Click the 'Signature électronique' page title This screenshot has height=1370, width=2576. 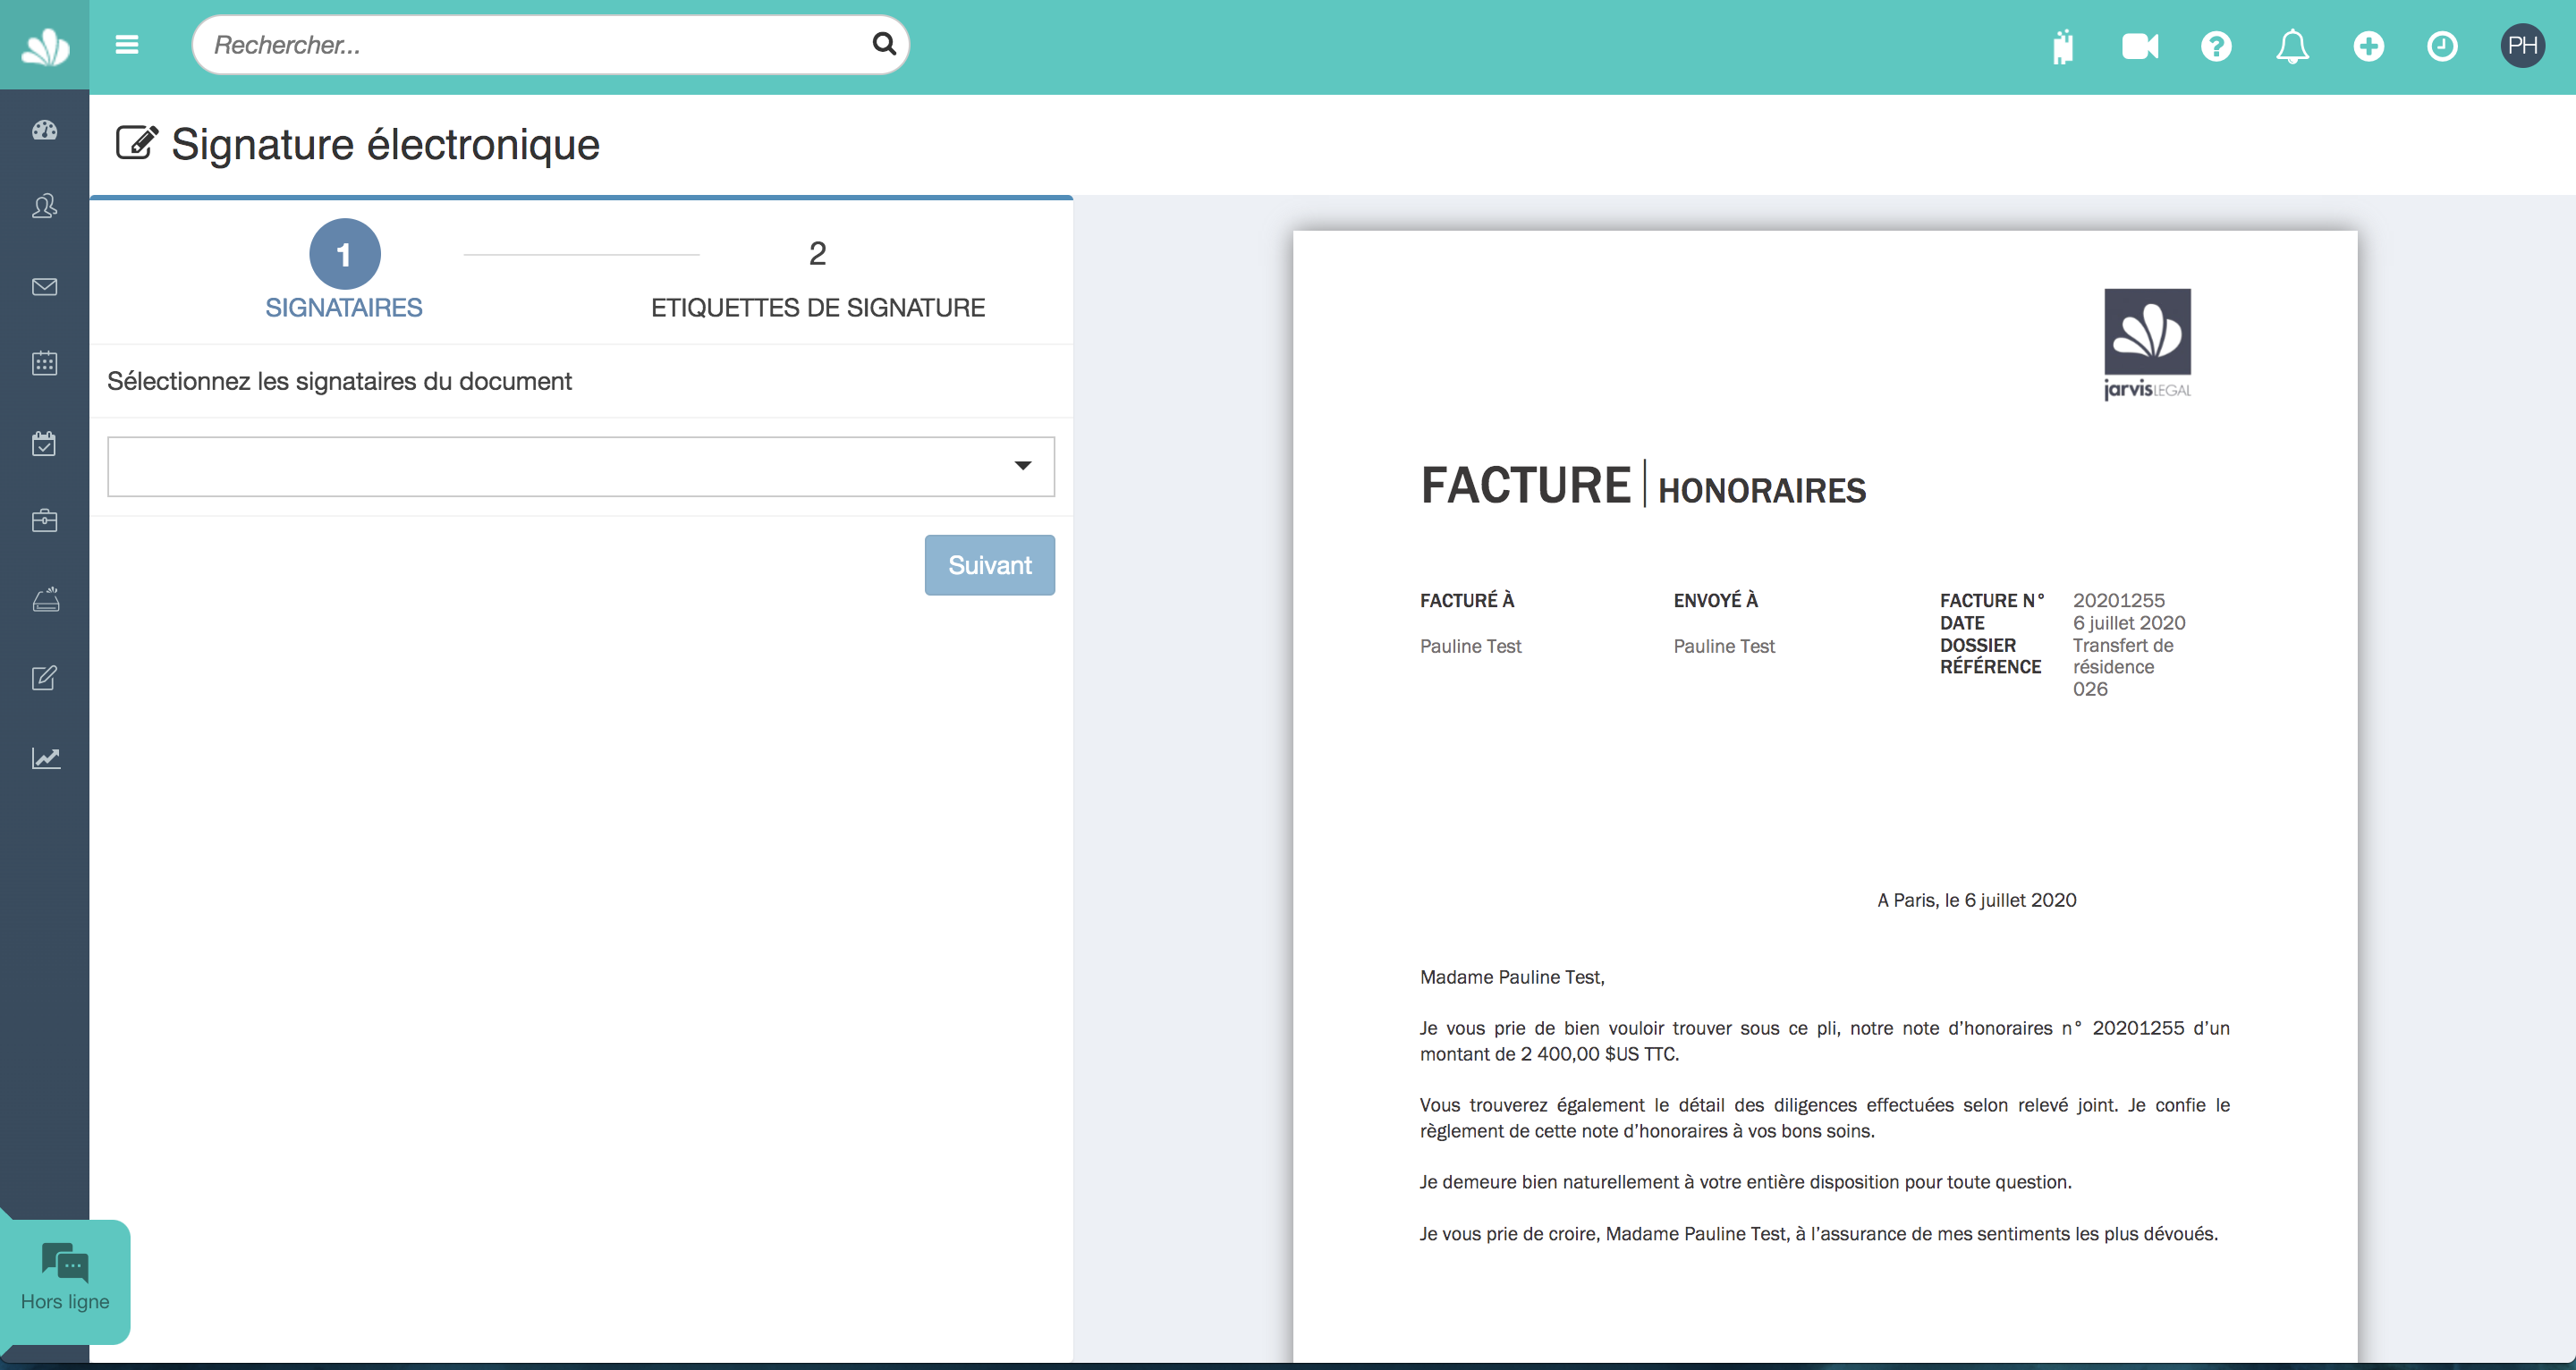tap(385, 144)
